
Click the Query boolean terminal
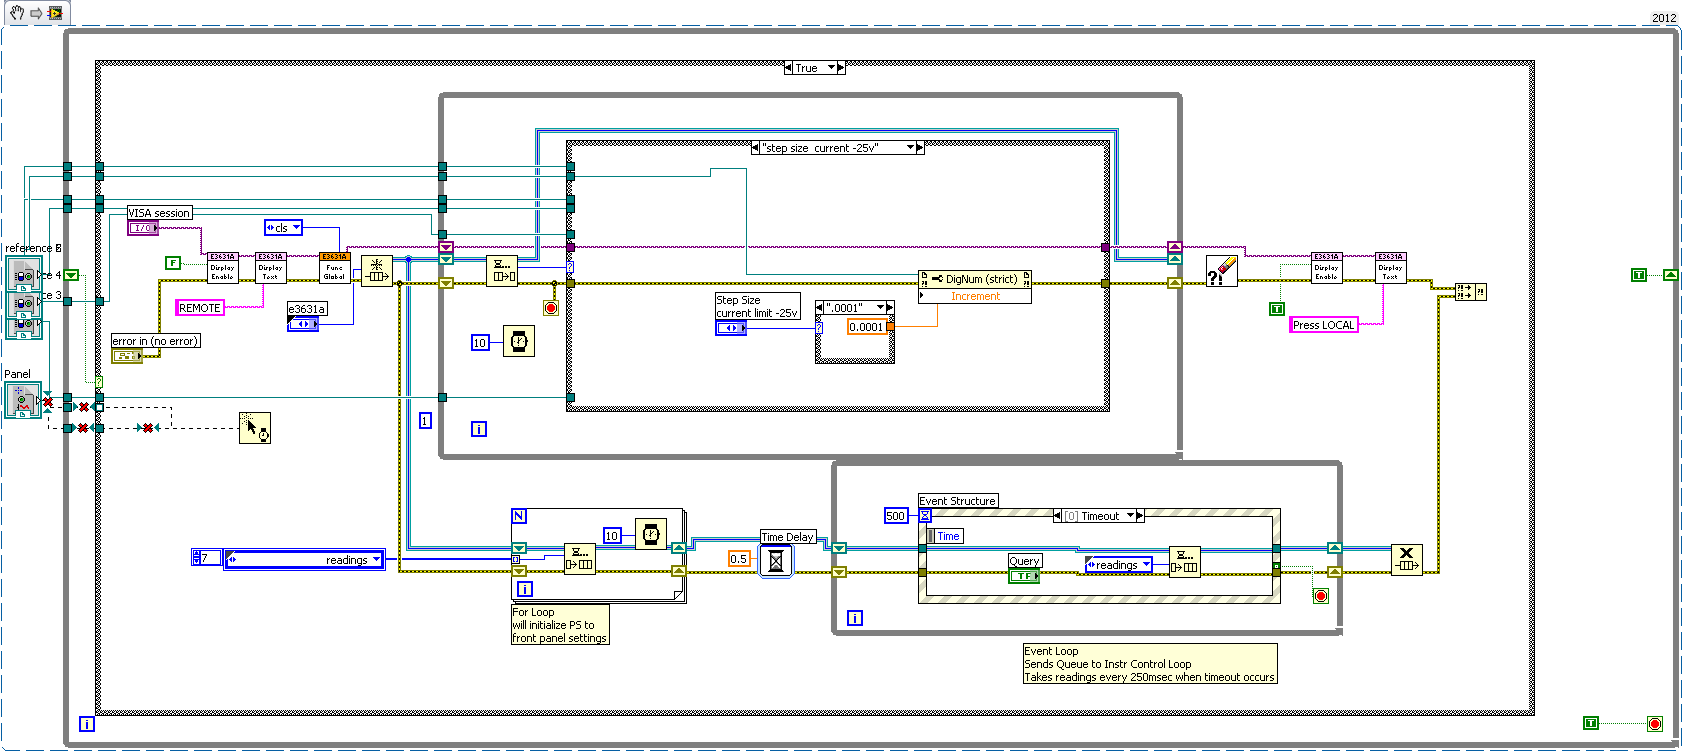[1023, 576]
